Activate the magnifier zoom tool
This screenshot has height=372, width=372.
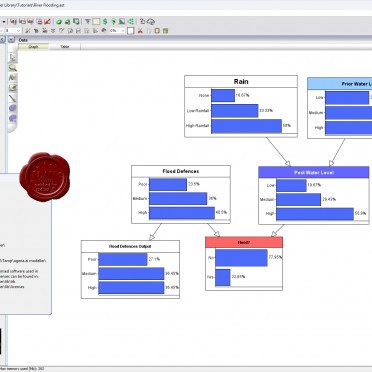point(13,68)
